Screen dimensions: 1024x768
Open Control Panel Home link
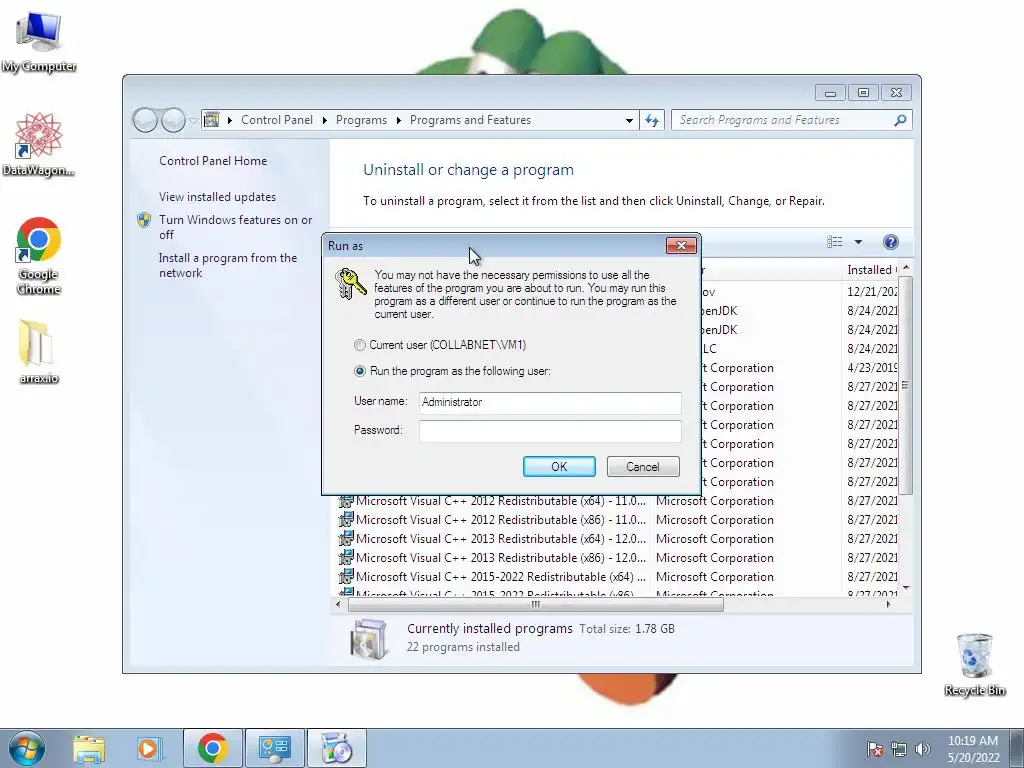click(x=213, y=161)
